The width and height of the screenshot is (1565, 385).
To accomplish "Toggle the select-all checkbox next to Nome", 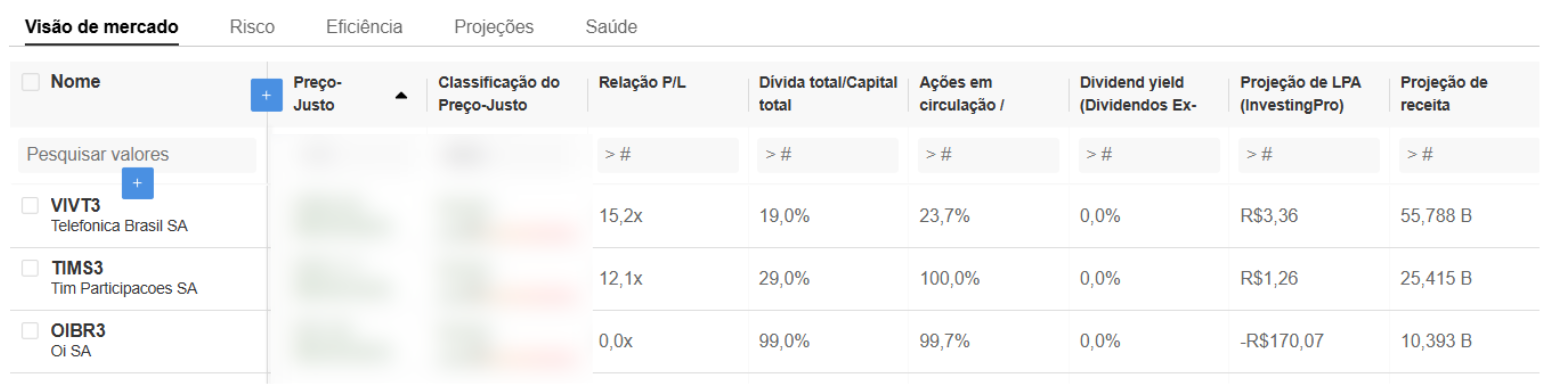I will pyautogui.click(x=31, y=82).
